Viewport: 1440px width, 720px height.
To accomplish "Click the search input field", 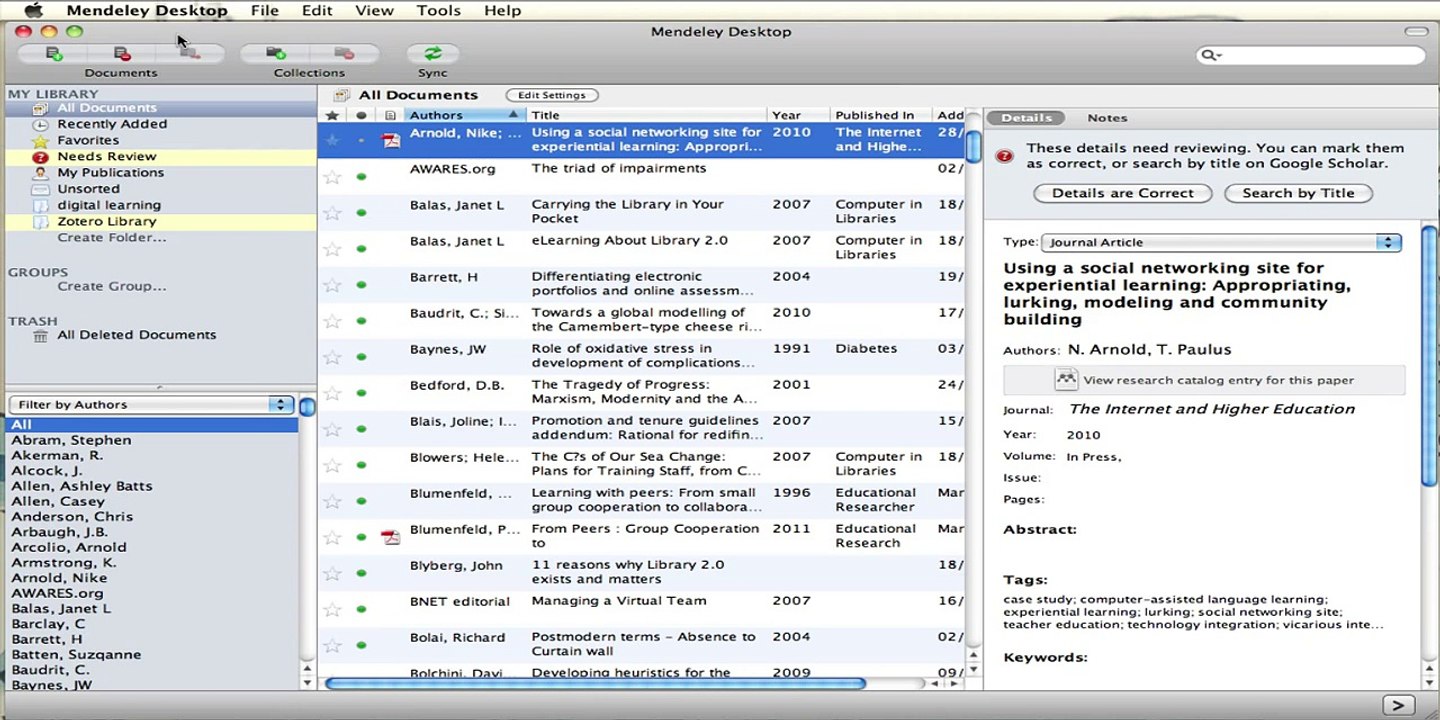I will click(1310, 55).
